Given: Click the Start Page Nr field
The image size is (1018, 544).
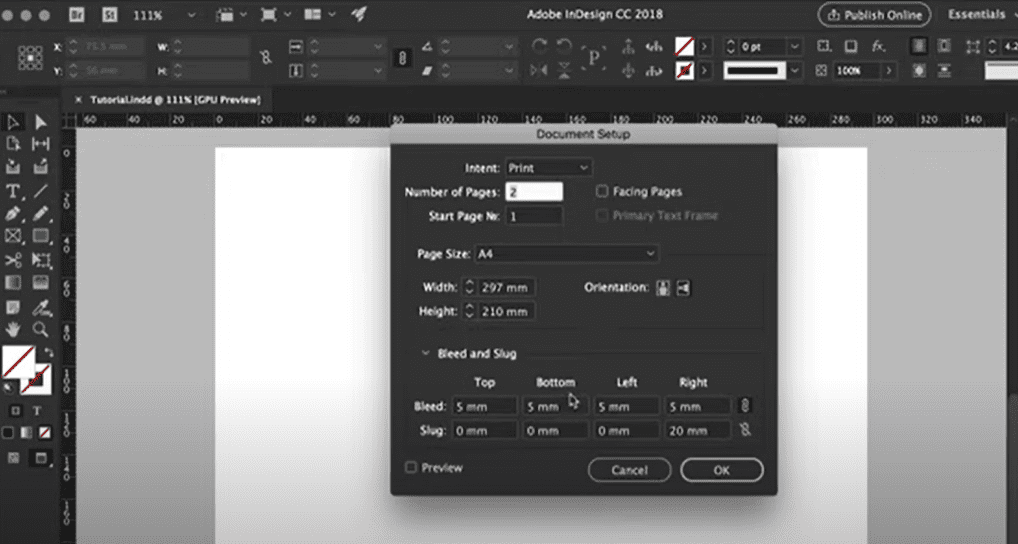Looking at the screenshot, I should 534,216.
